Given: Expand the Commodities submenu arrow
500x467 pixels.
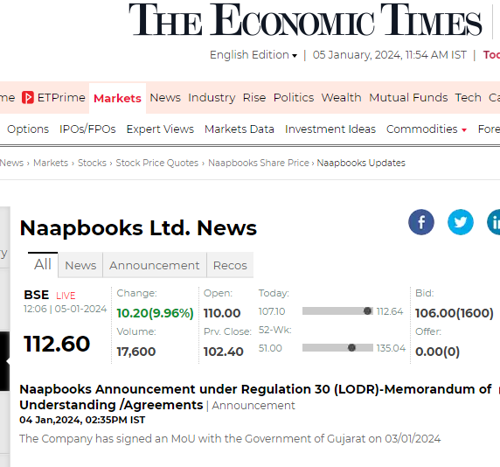Looking at the screenshot, I should (464, 130).
